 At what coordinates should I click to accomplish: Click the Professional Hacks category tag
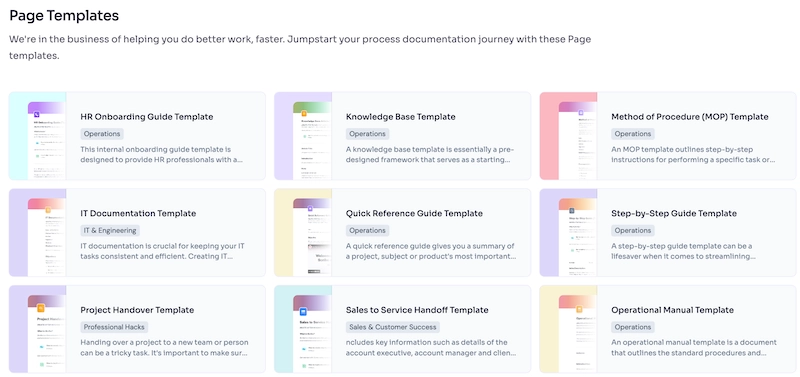point(114,327)
